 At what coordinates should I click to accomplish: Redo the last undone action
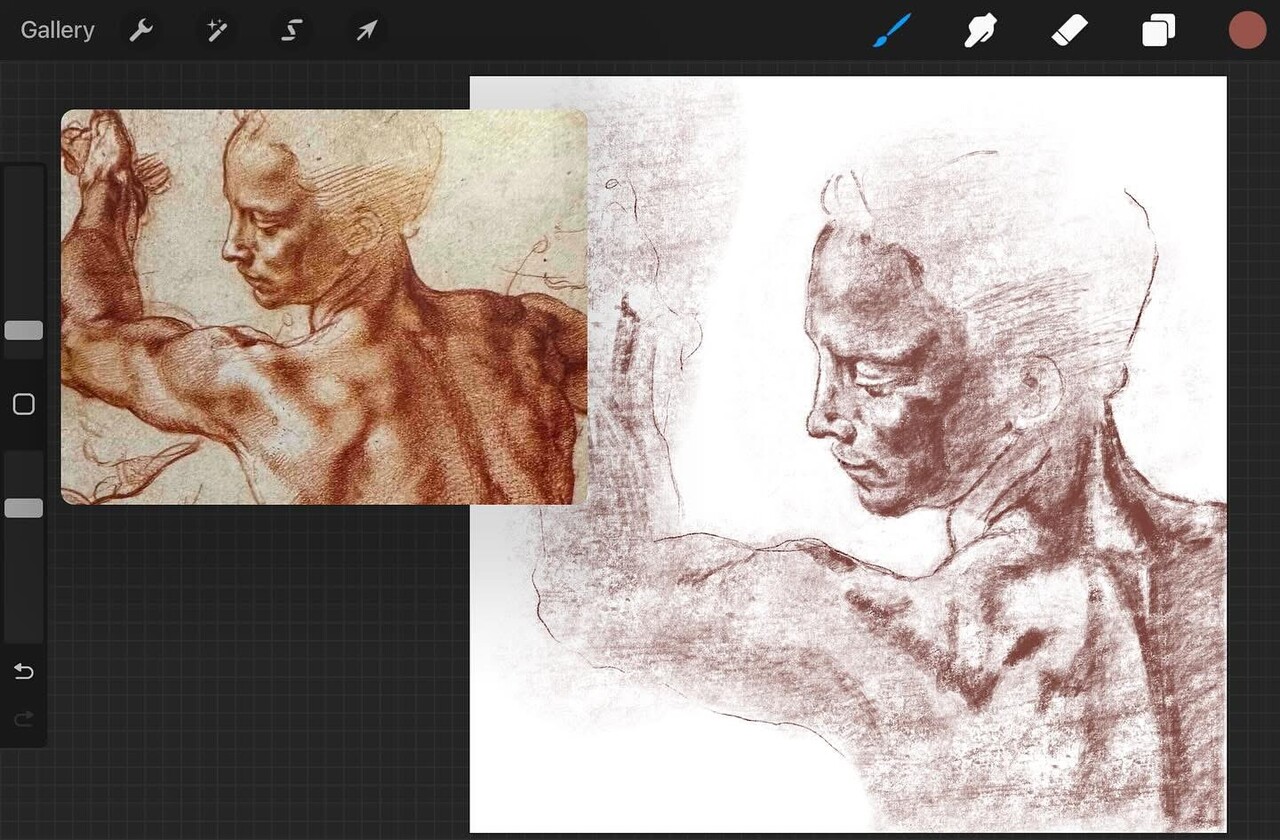23,718
